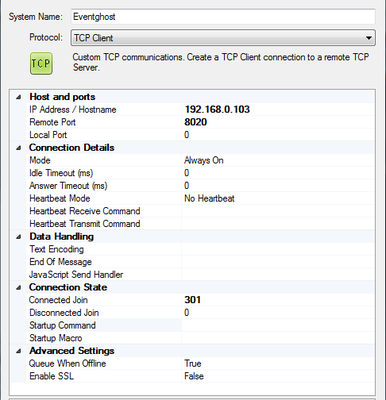
Task: Collapse the Data Handling section
Action: point(19,237)
